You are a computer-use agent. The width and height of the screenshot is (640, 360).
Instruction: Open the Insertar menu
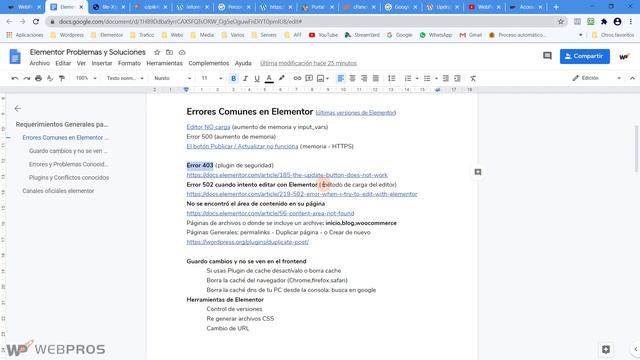coord(102,63)
